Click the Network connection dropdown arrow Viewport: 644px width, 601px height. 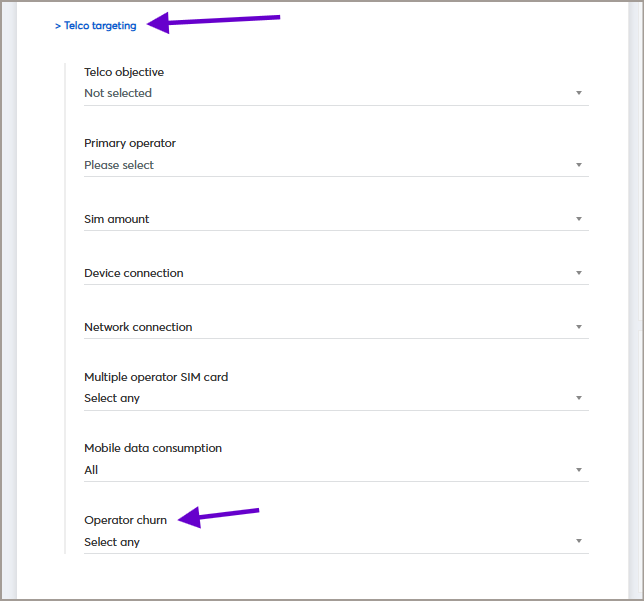point(578,327)
